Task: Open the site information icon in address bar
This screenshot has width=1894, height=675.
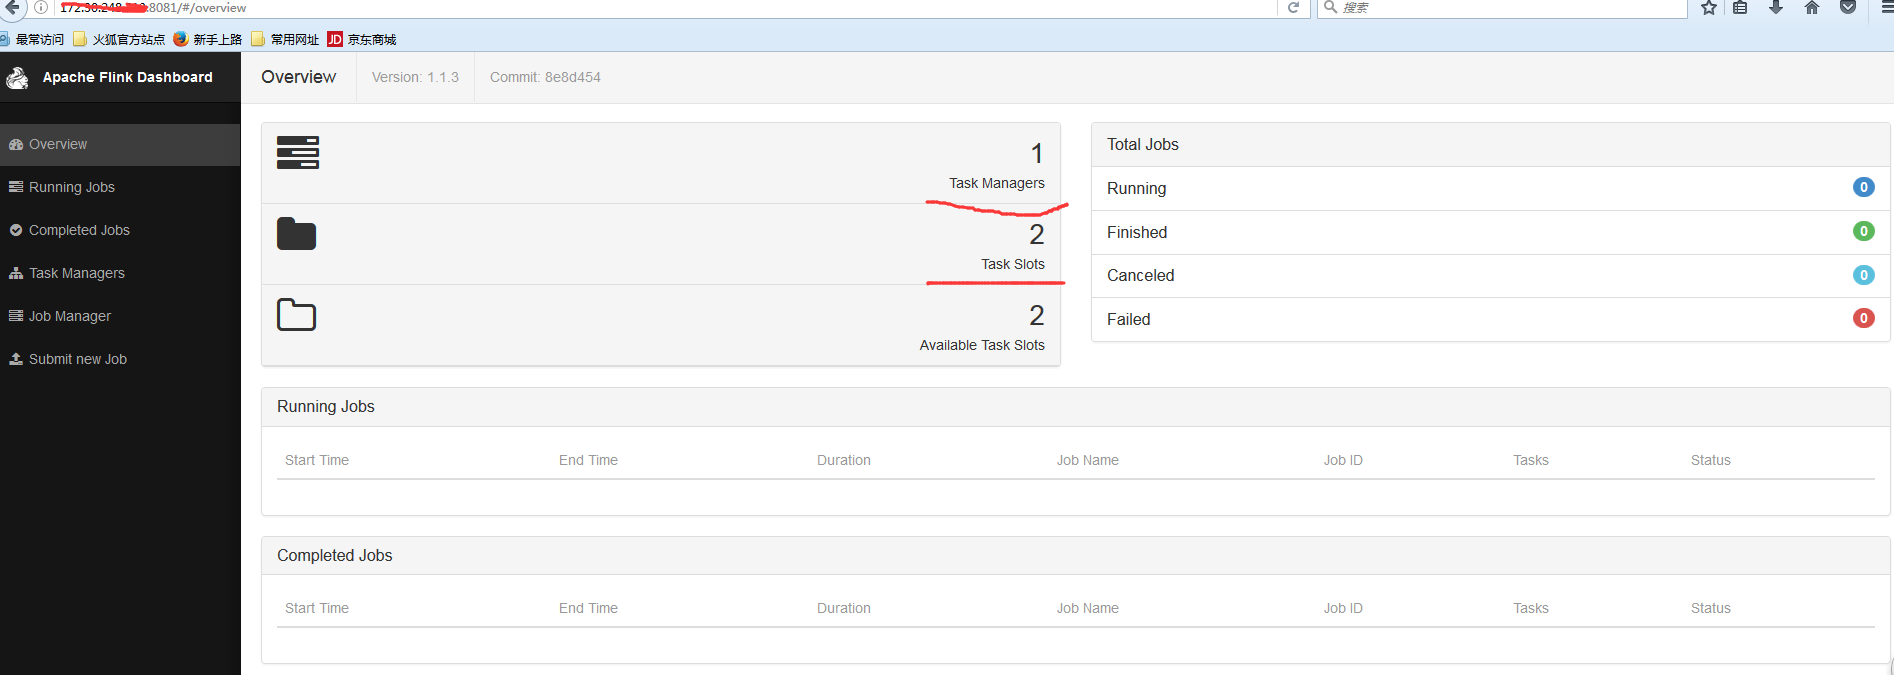Action: tap(41, 7)
